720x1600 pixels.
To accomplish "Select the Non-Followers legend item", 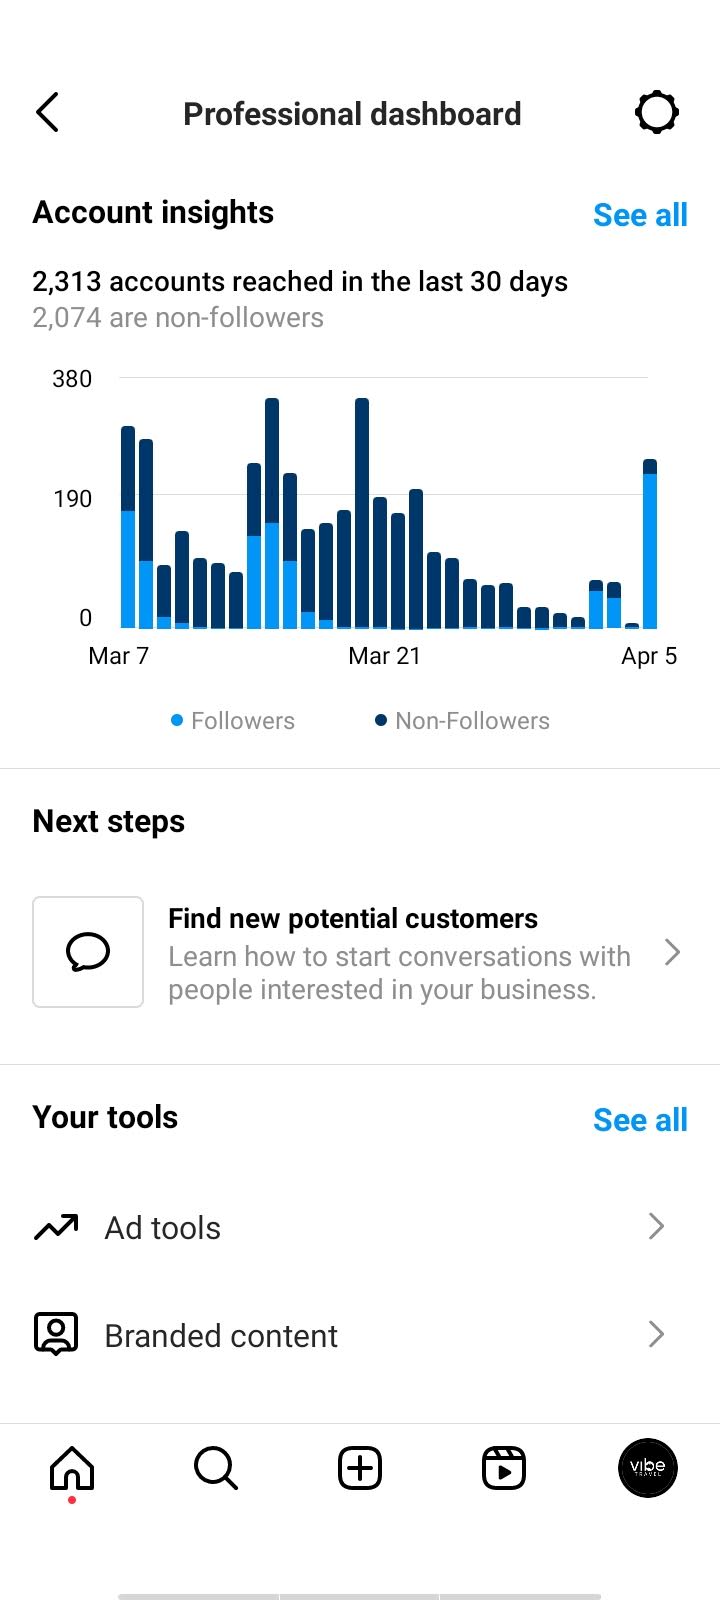I will 462,721.
